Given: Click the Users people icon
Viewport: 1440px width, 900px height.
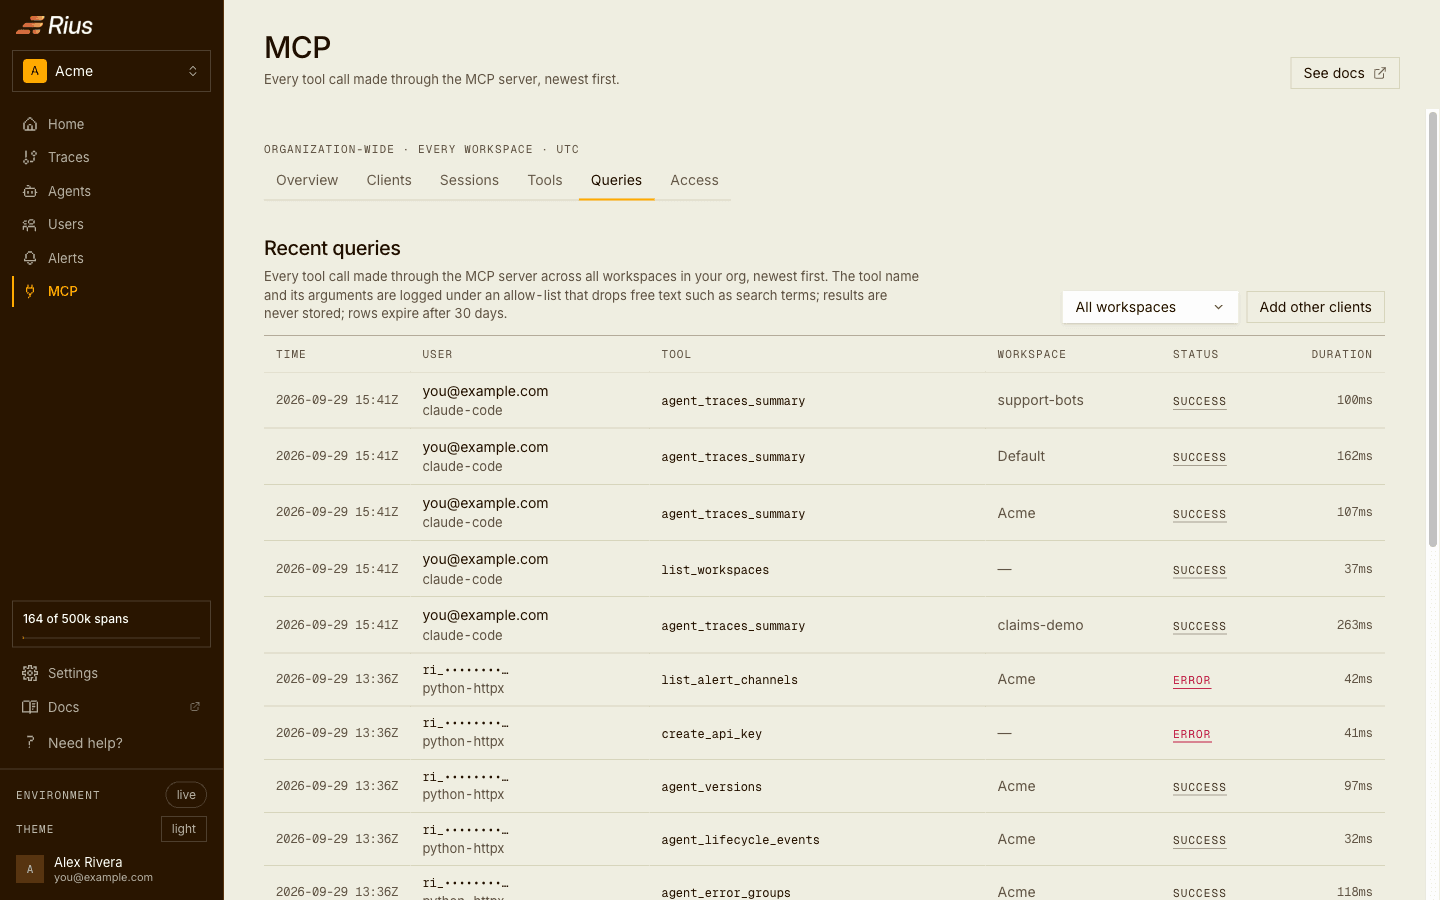Looking at the screenshot, I should pyautogui.click(x=30, y=224).
